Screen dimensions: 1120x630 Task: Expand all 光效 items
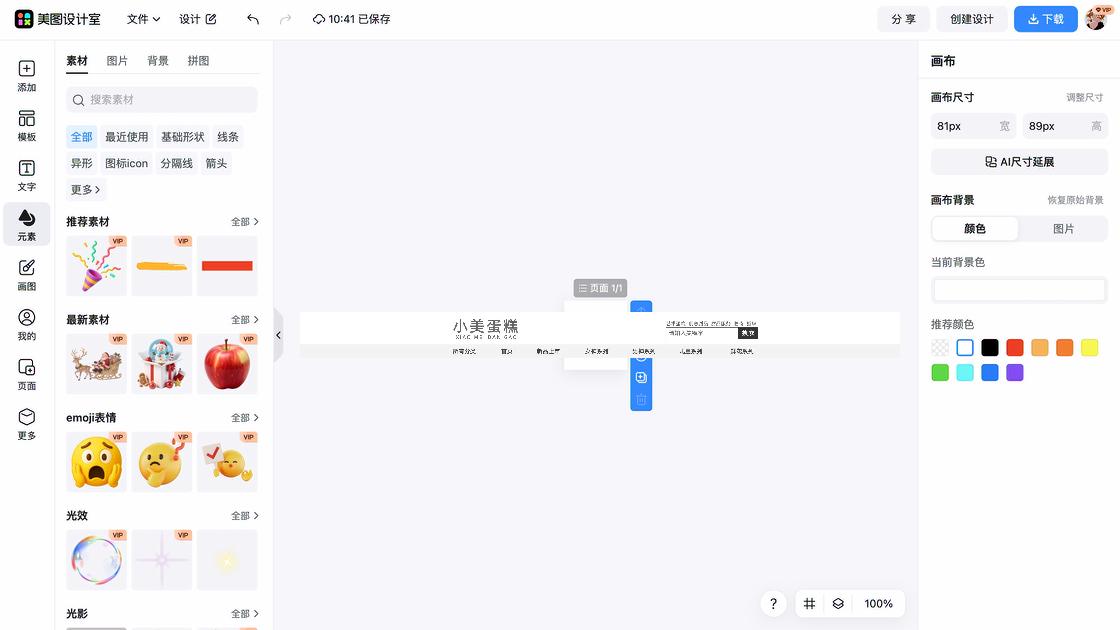[244, 516]
